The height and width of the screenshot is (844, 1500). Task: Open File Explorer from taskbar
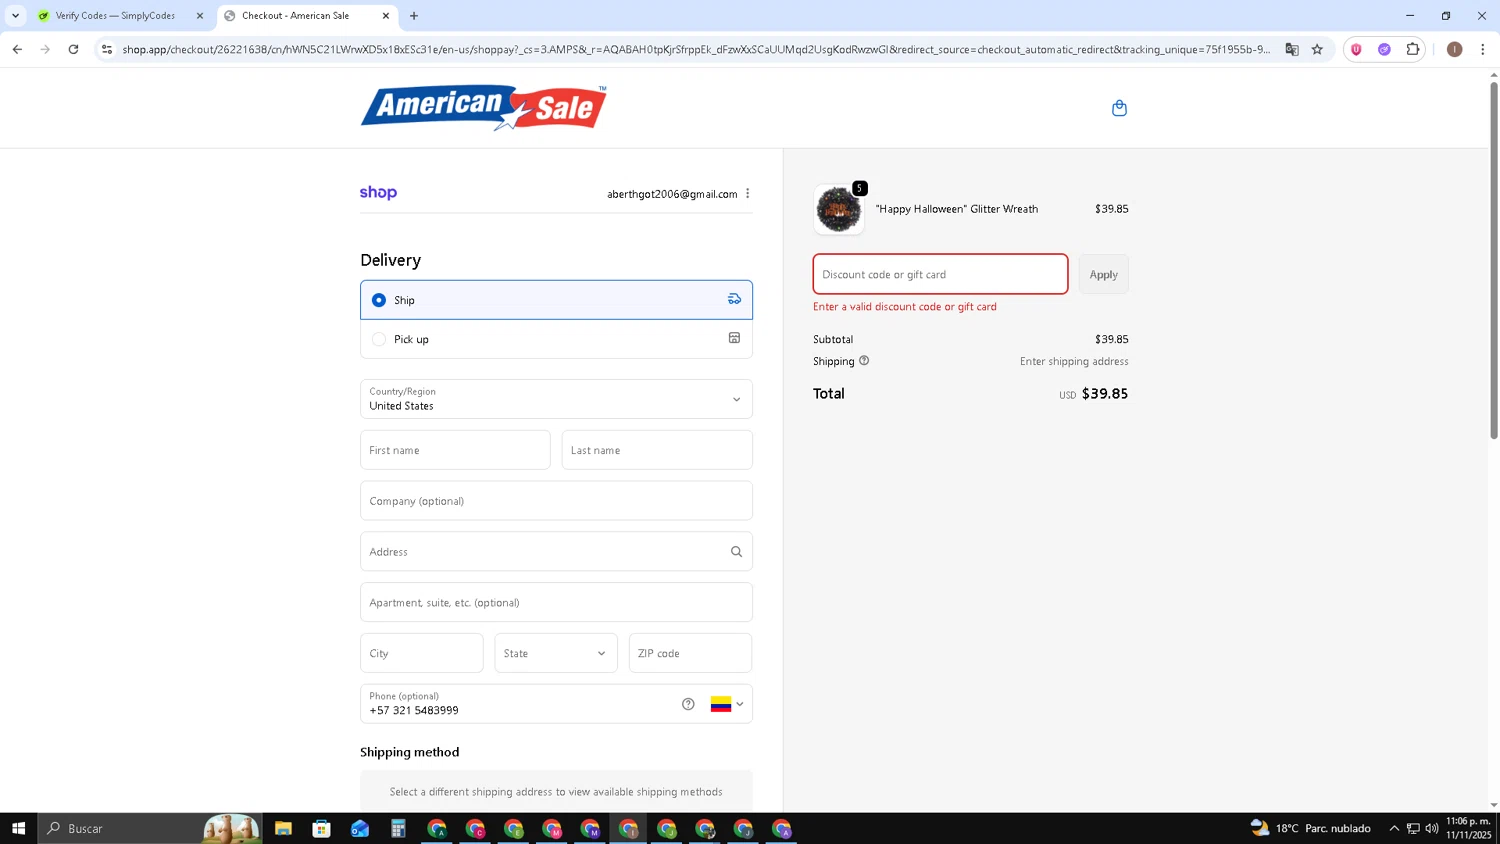(283, 828)
